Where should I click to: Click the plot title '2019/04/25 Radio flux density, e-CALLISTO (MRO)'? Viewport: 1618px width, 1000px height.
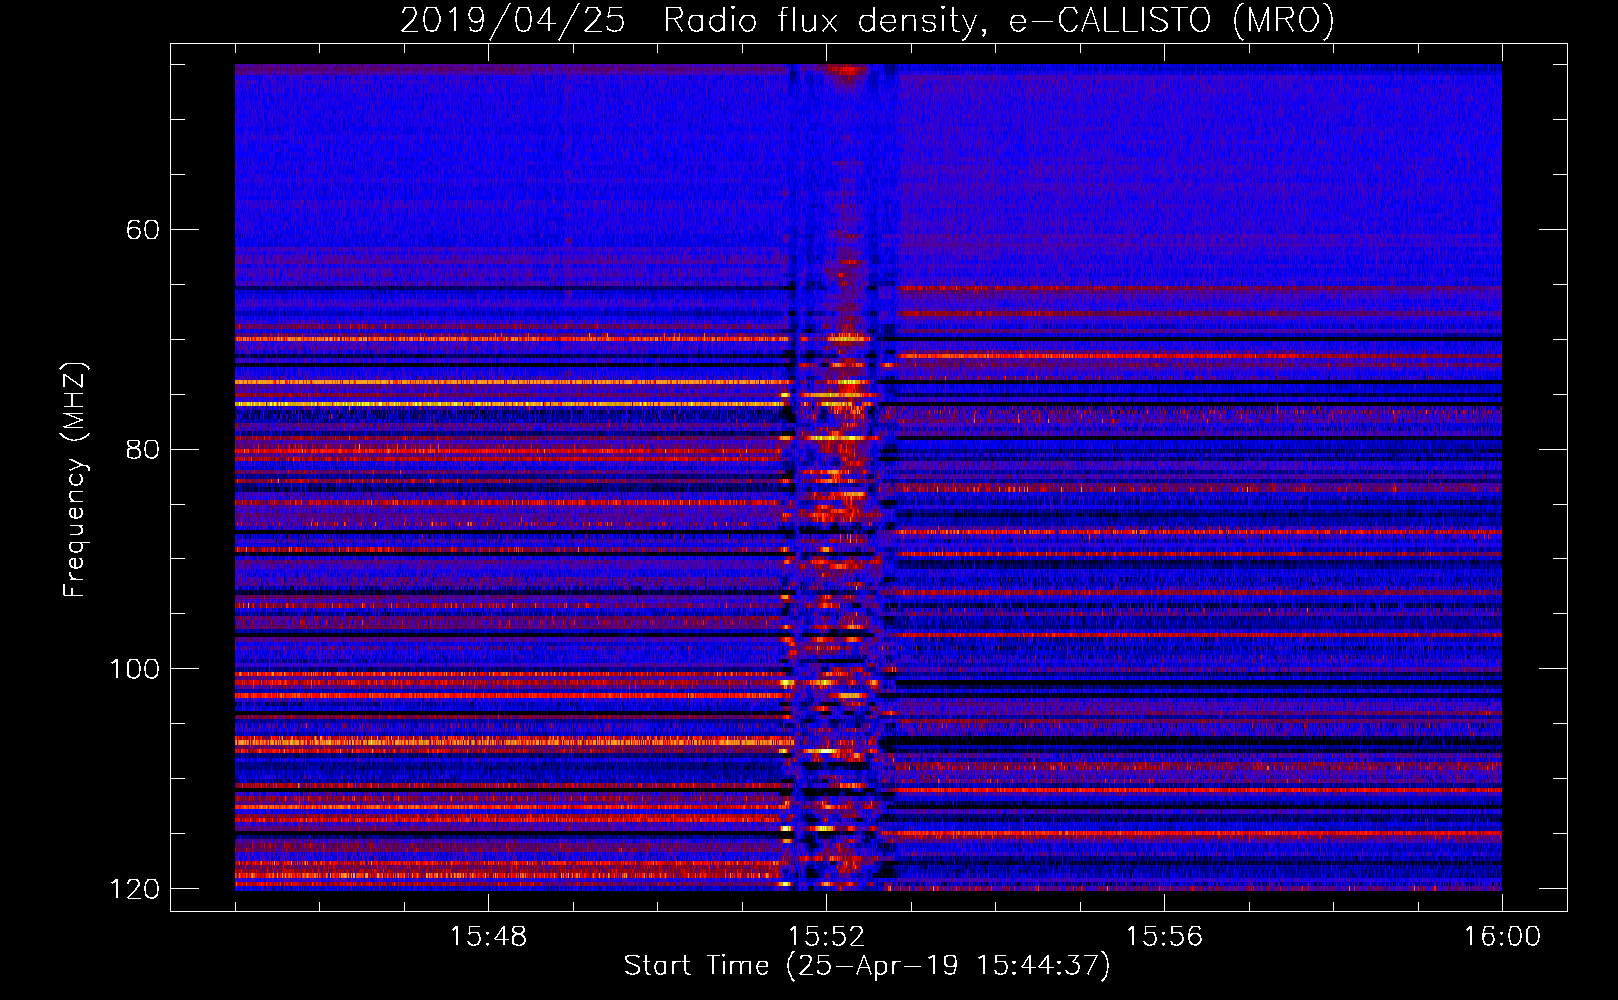867,20
